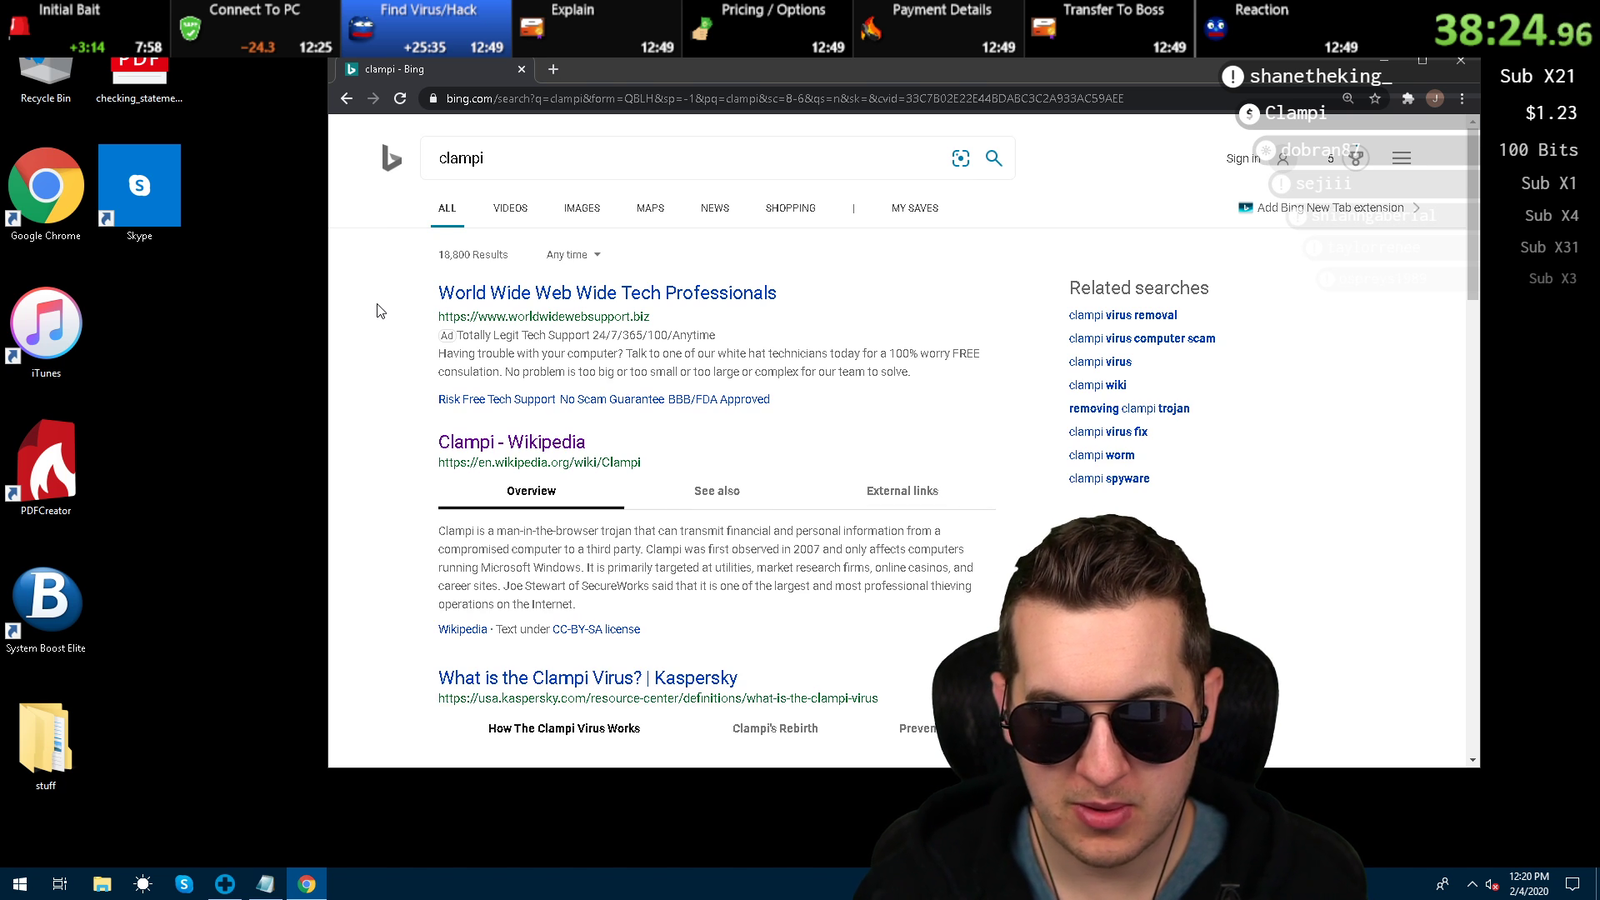Click the visual search camera icon
This screenshot has width=1600, height=900.
(961, 158)
